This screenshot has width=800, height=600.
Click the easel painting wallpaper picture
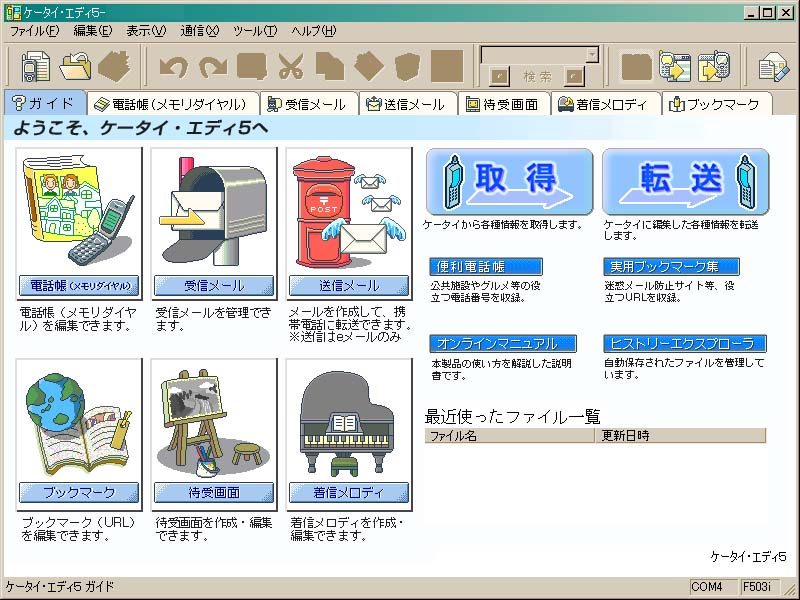(x=214, y=421)
